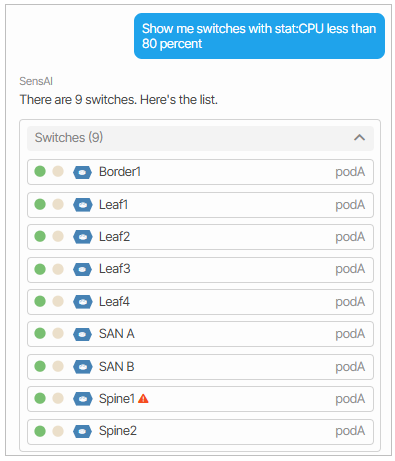Click the podA label on Spine1 row
395x461 pixels.
[350, 399]
